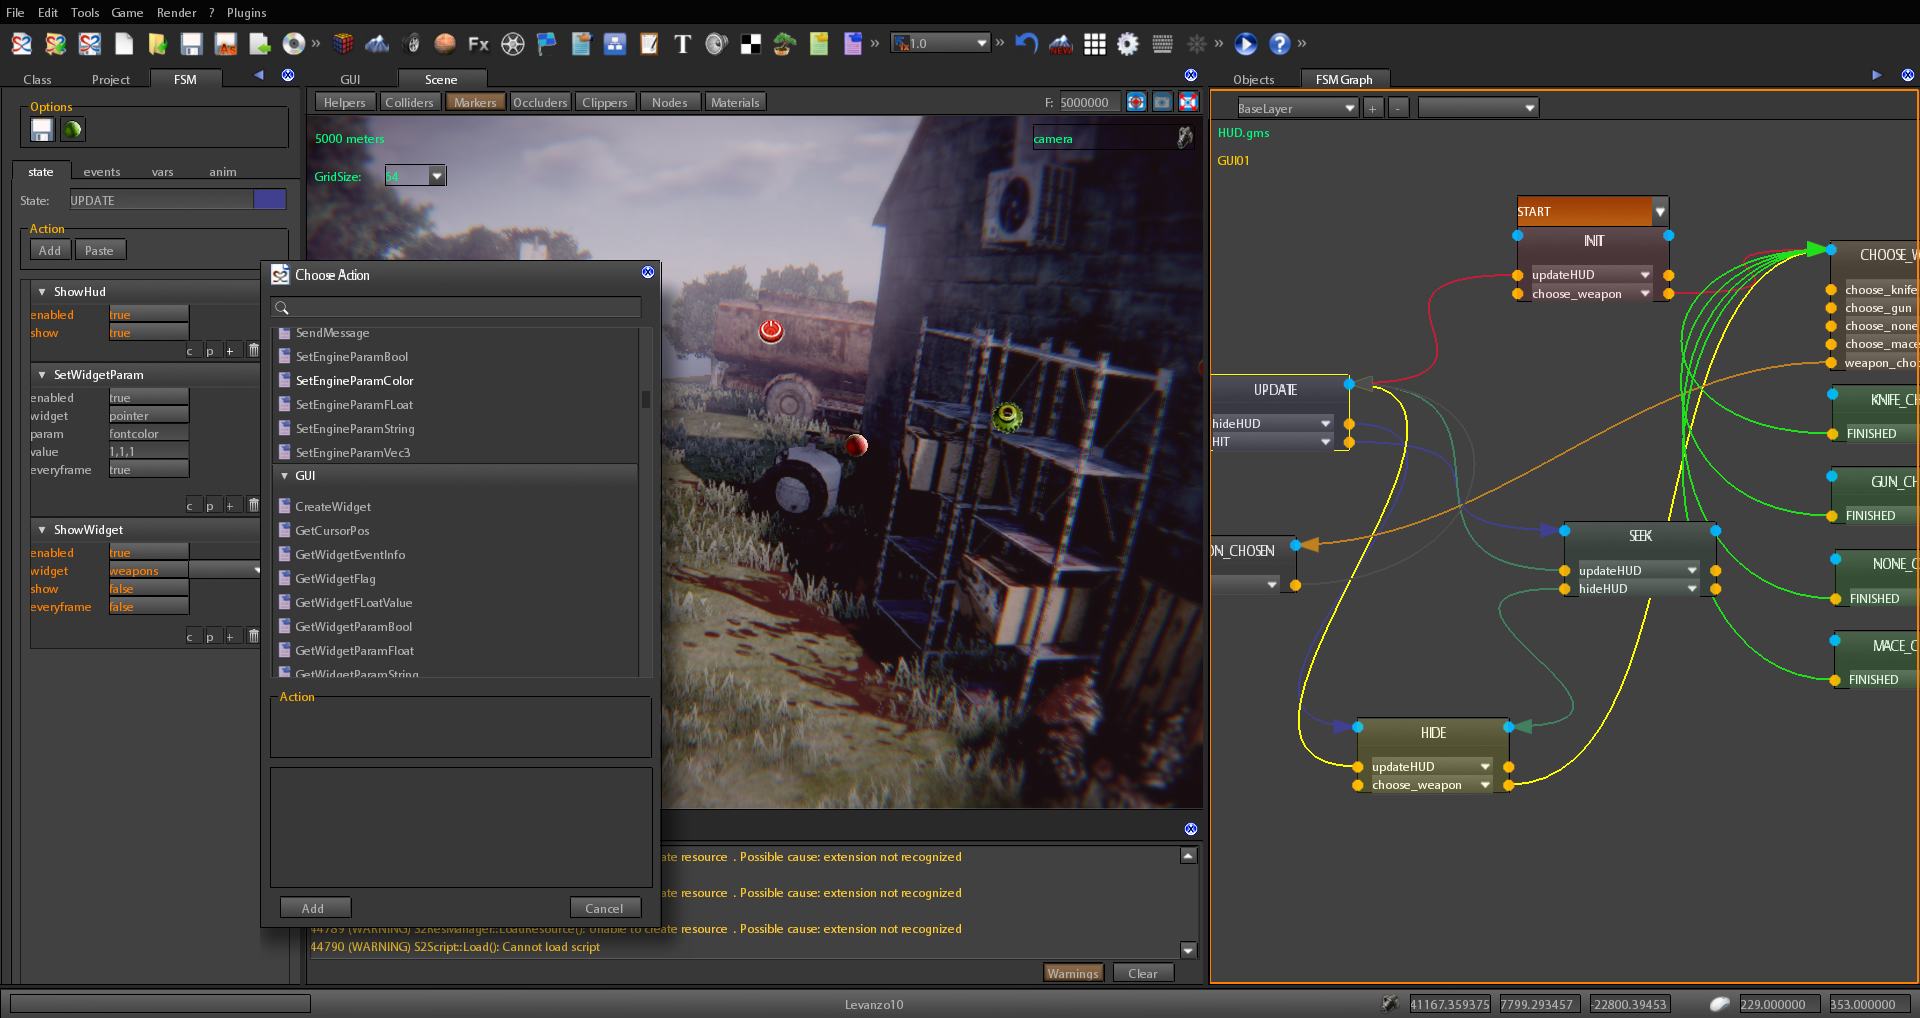
Task: Open settings with the gear icon
Action: click(x=1128, y=44)
